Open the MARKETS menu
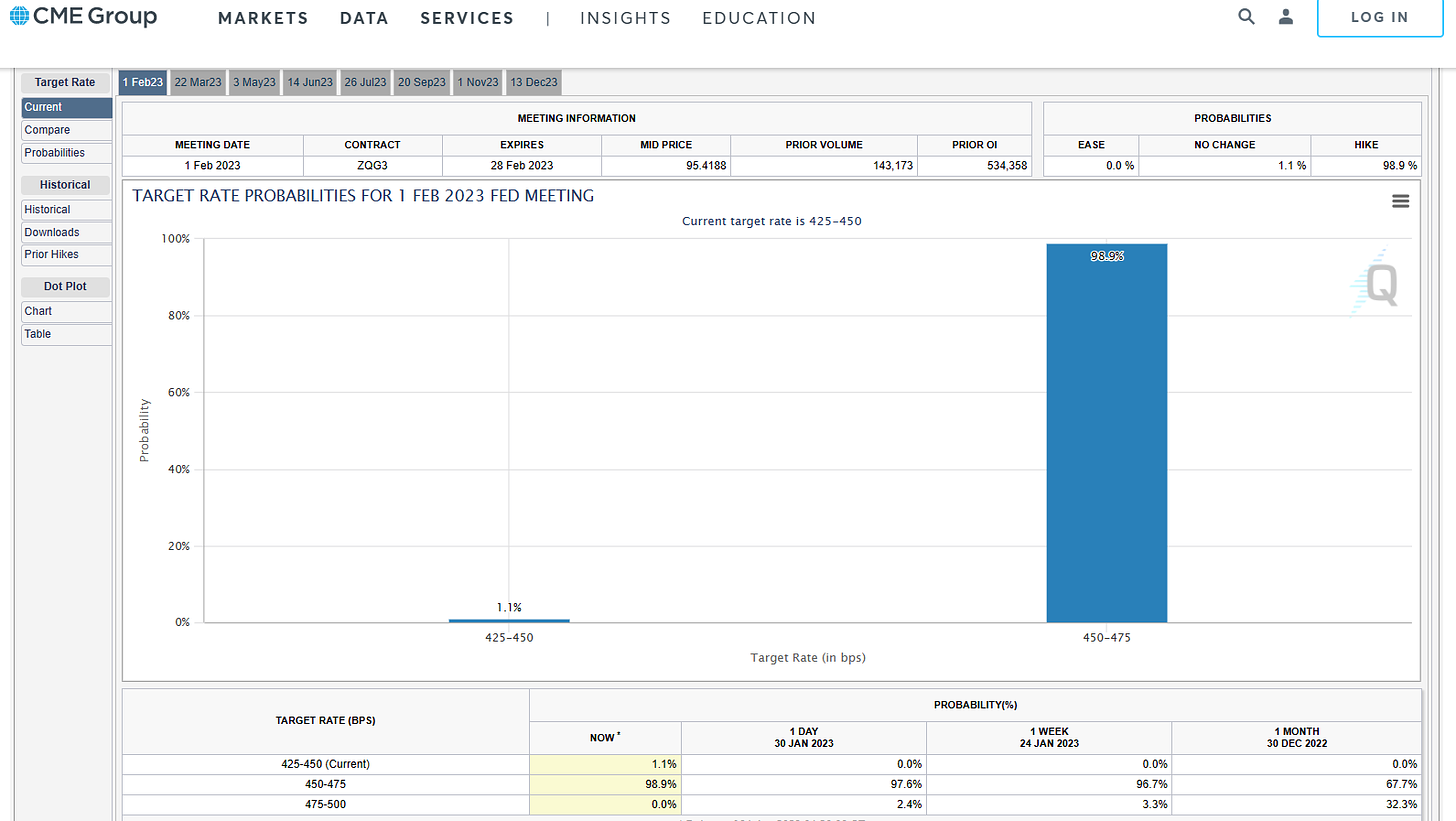This screenshot has height=821, width=1456. (263, 18)
